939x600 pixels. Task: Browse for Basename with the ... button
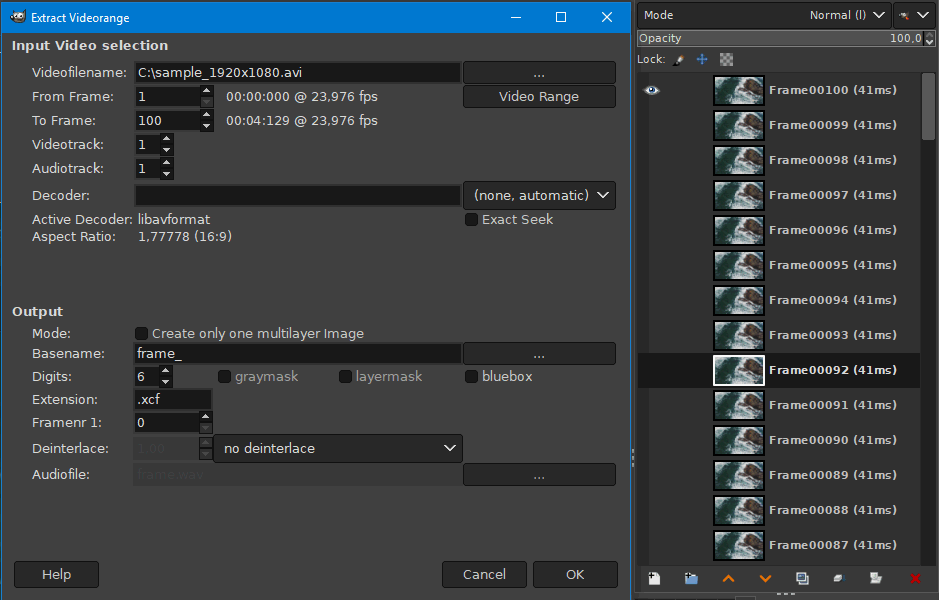(x=540, y=354)
